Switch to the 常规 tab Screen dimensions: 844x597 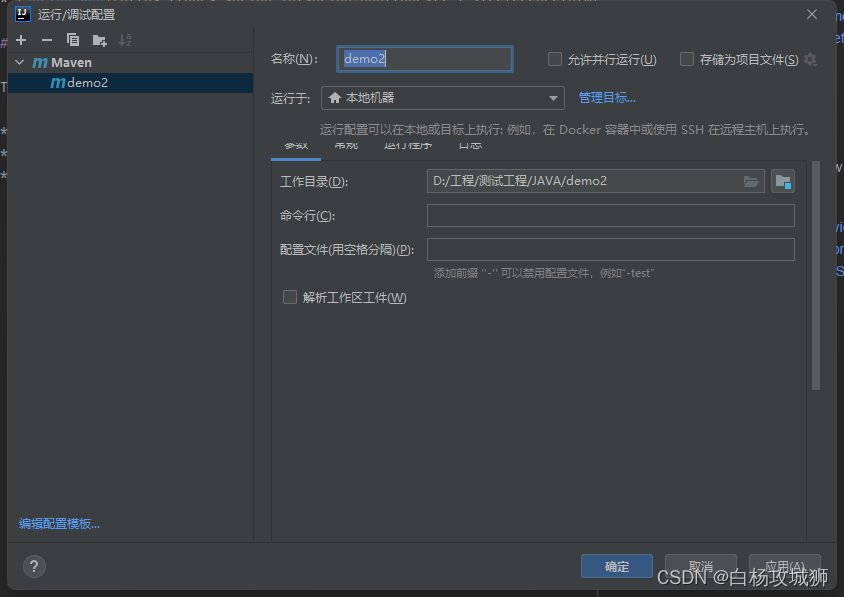pos(346,145)
